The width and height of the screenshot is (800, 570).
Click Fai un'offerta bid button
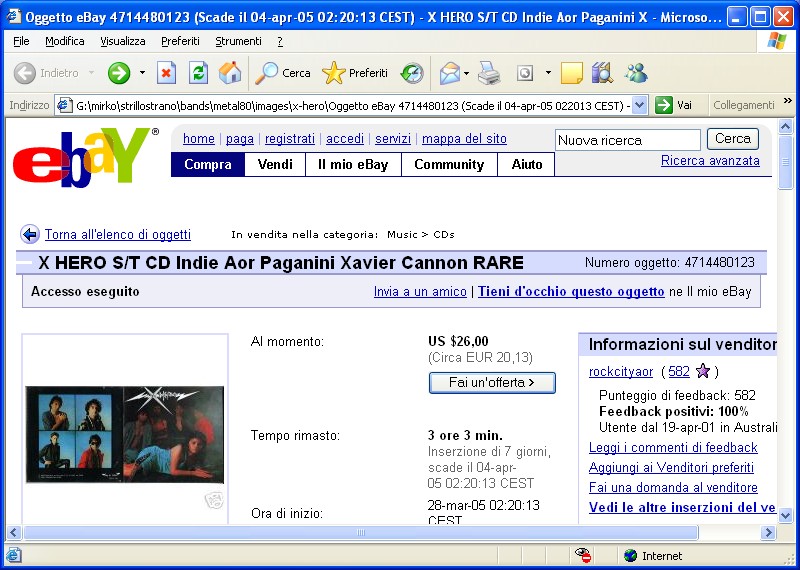(492, 383)
